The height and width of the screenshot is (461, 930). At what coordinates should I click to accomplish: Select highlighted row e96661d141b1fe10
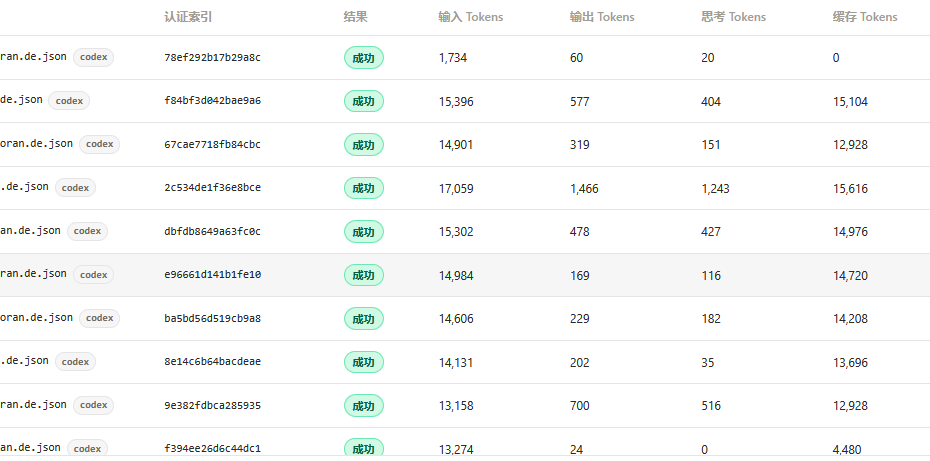[x=465, y=275]
